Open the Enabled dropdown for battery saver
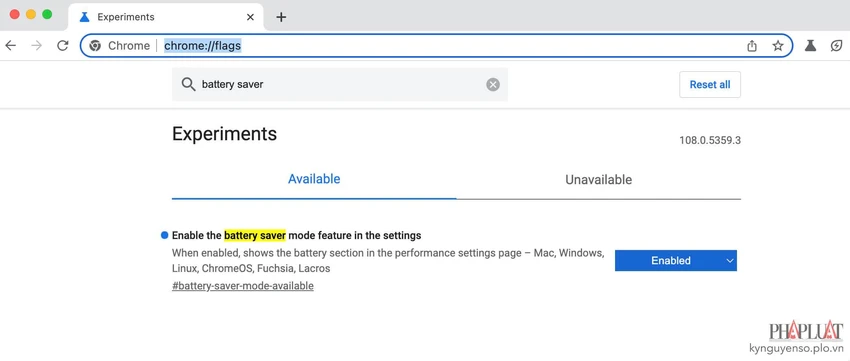The height and width of the screenshot is (361, 850). 675,261
